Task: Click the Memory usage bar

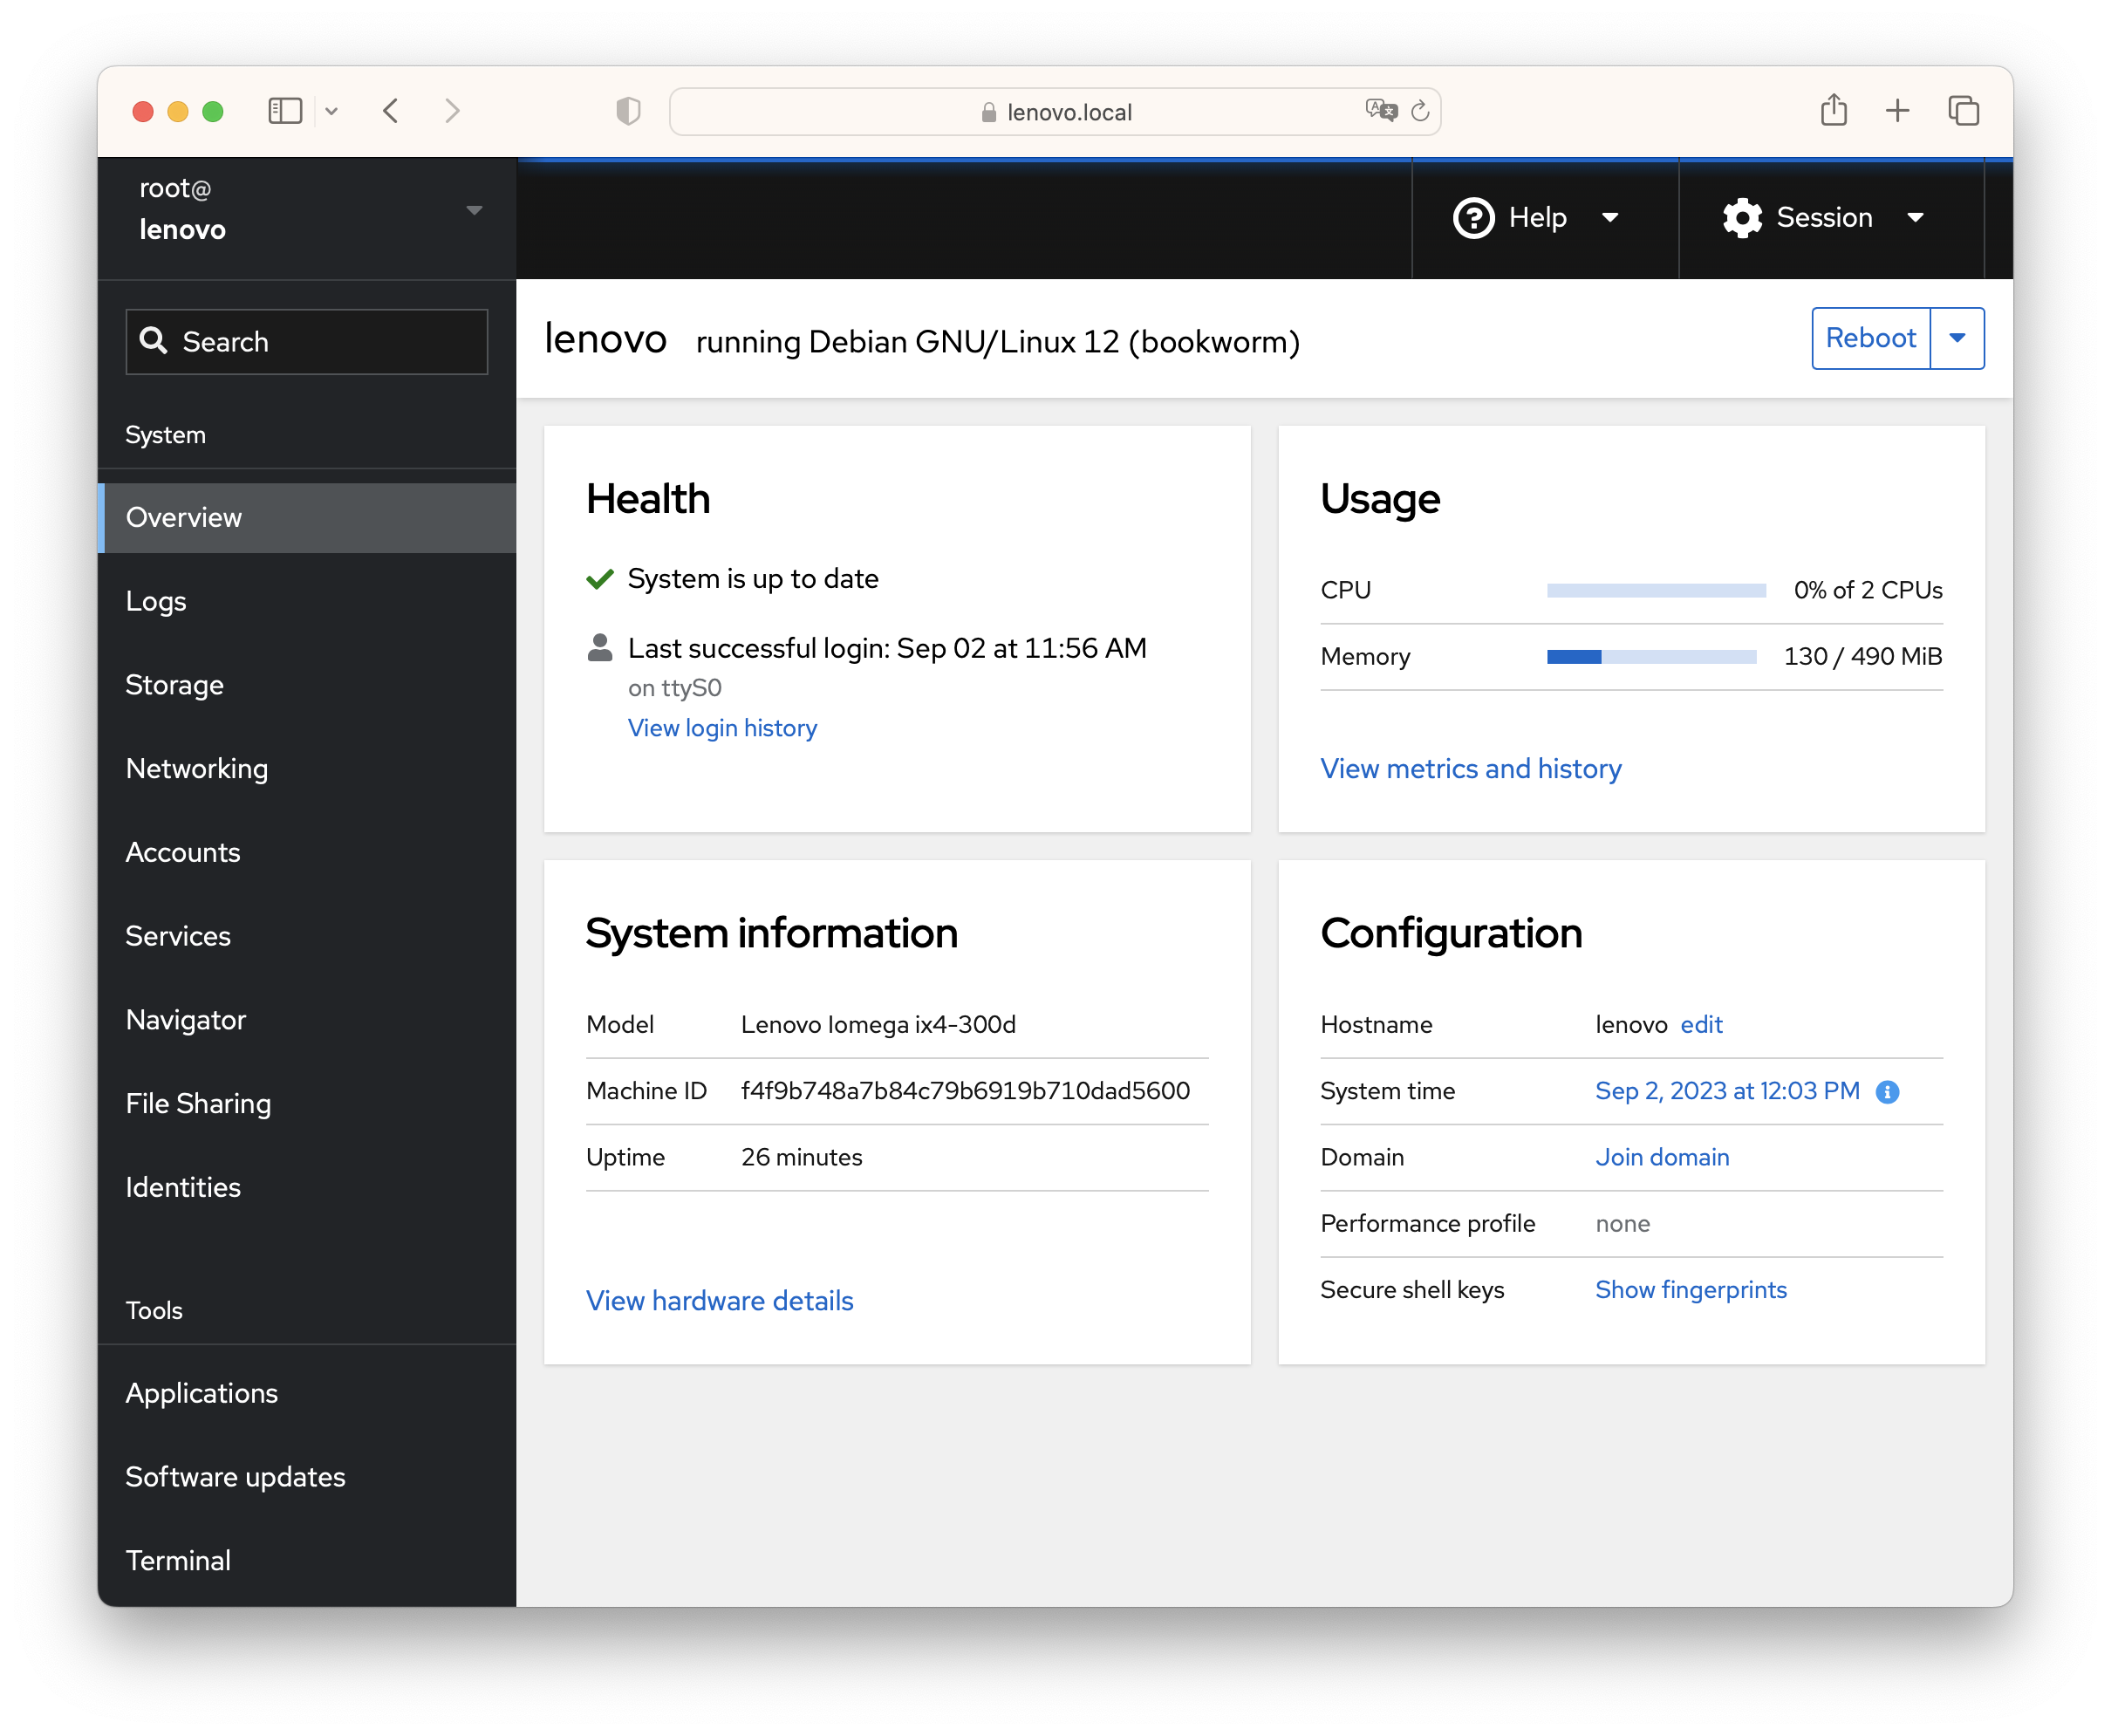Action: (x=1651, y=657)
